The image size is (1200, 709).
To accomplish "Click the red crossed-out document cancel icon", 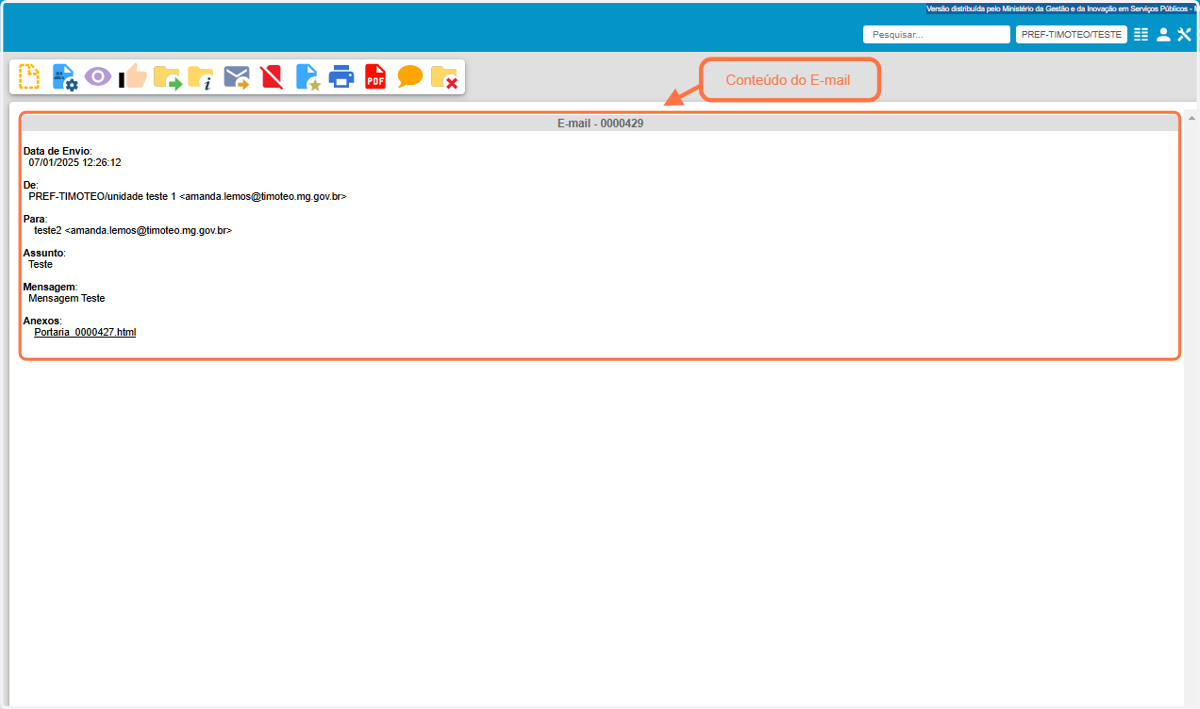I will click(271, 77).
